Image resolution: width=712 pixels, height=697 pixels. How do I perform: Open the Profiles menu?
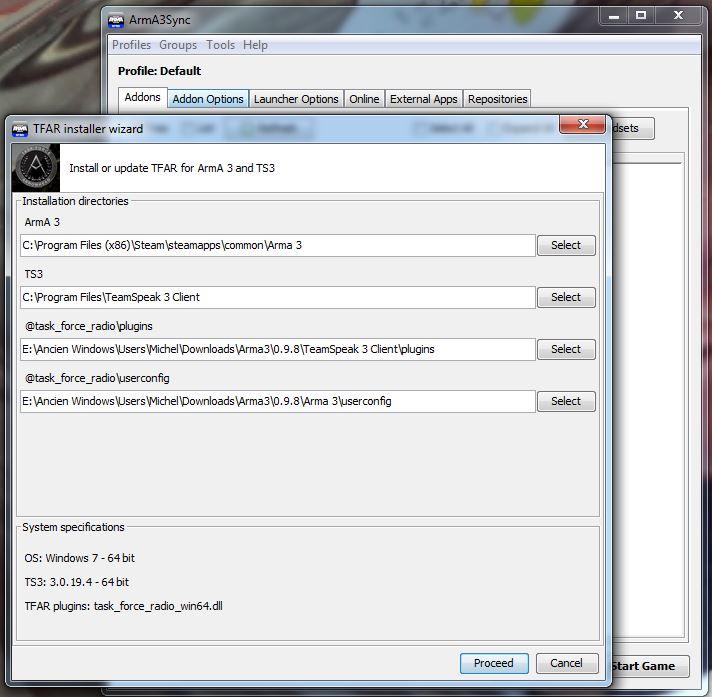pos(131,45)
